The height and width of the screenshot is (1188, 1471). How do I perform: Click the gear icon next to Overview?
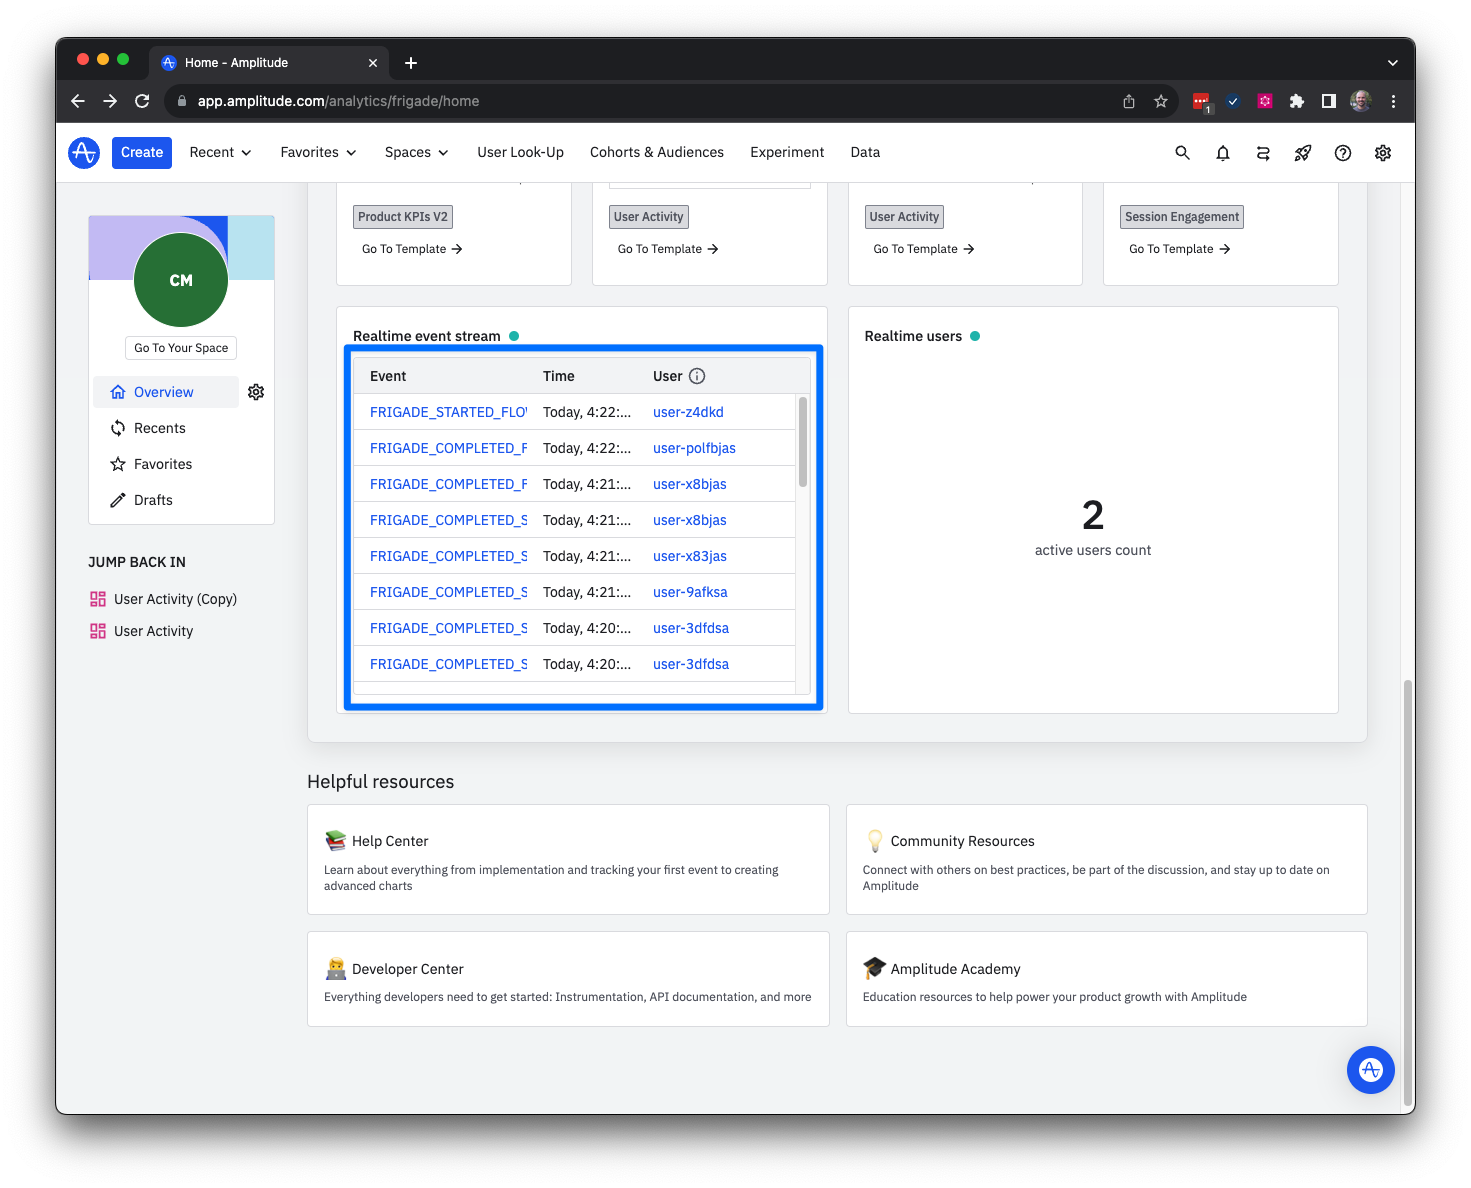pyautogui.click(x=256, y=392)
